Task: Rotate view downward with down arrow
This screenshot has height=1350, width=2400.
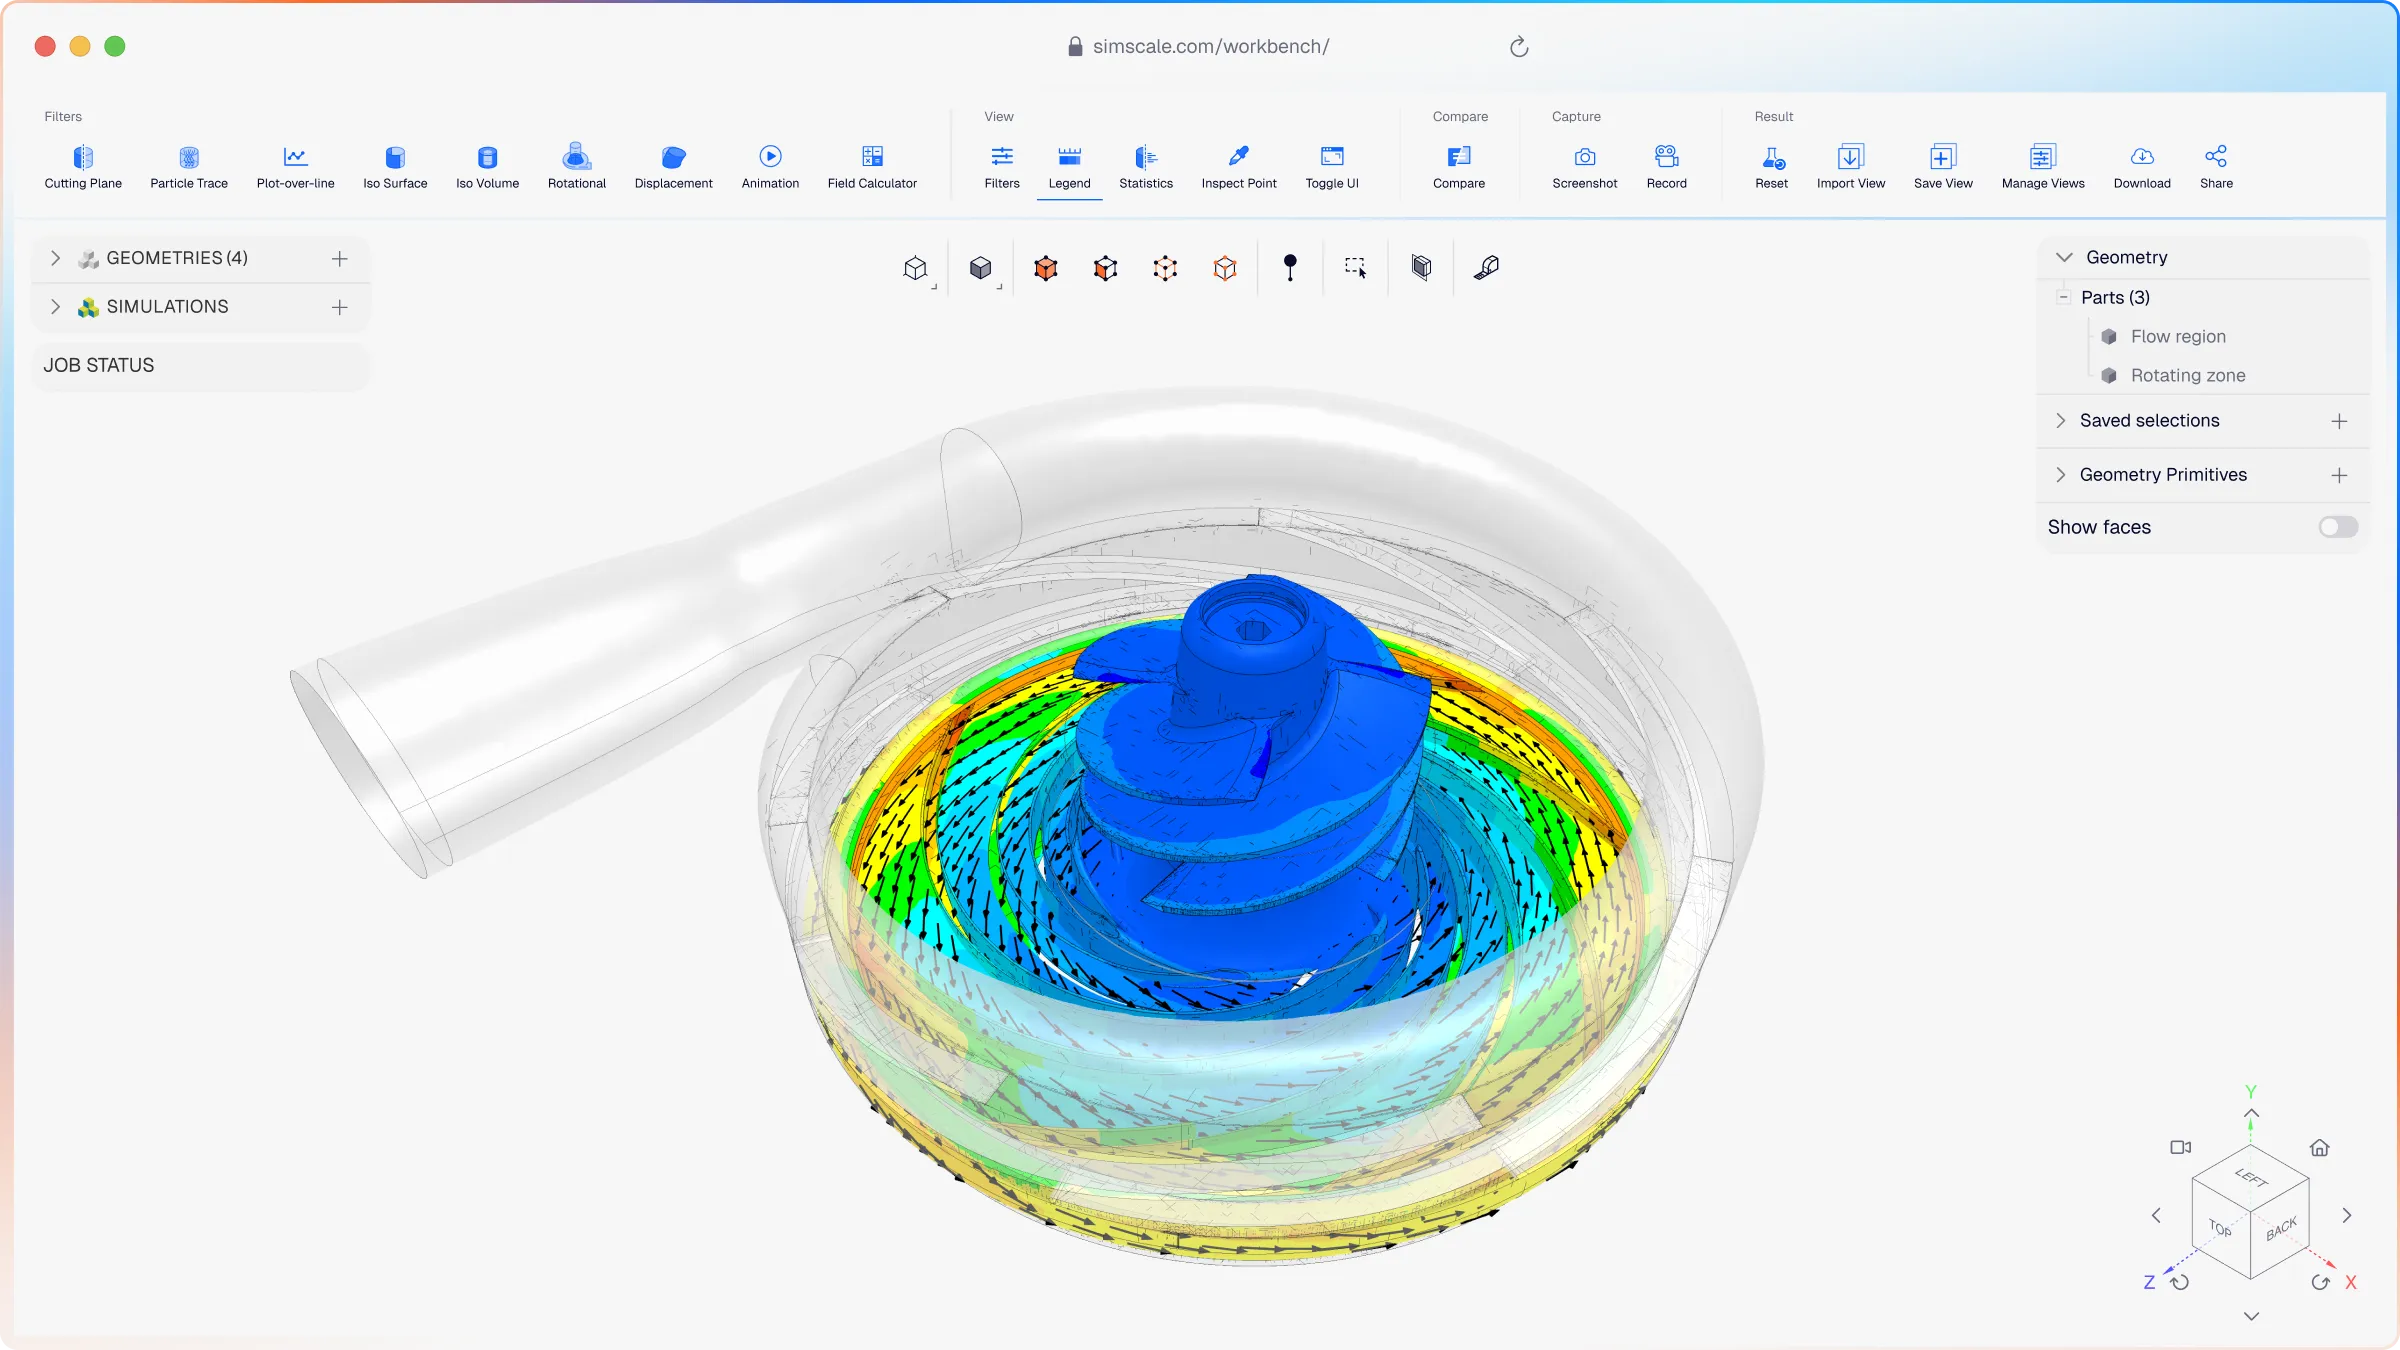Action: [2251, 1317]
